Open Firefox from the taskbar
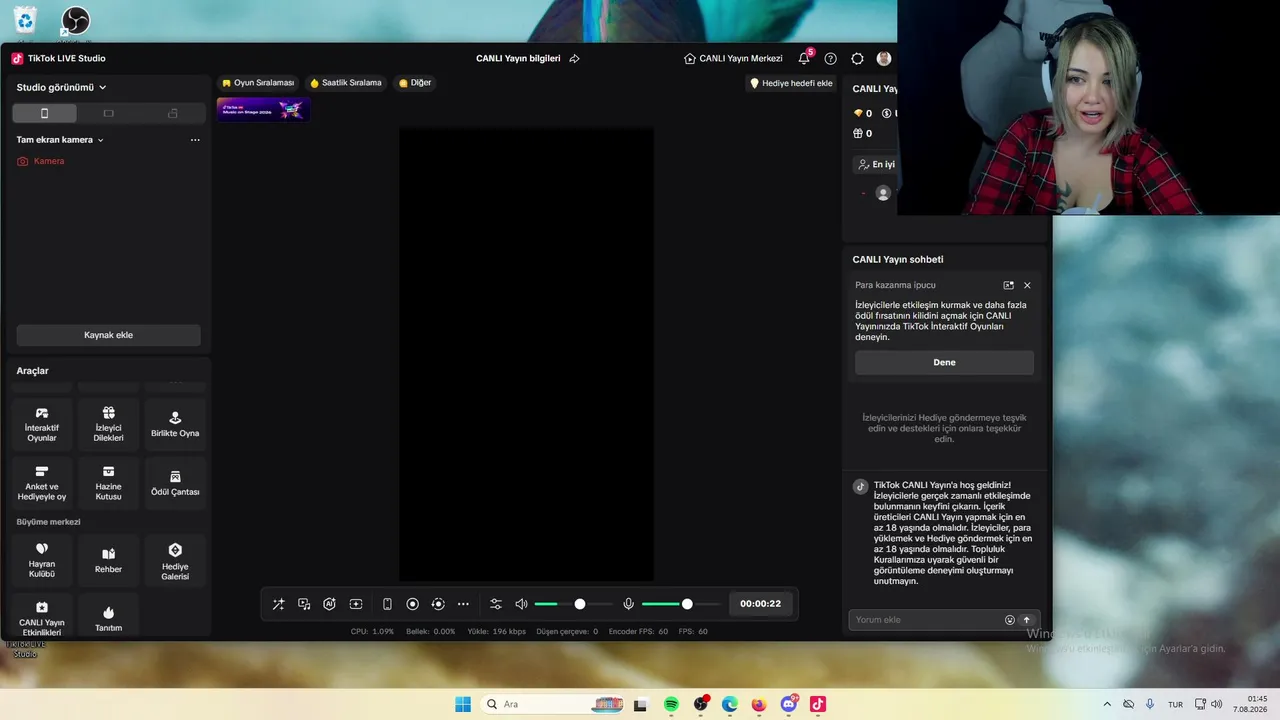The height and width of the screenshot is (720, 1280). (759, 704)
